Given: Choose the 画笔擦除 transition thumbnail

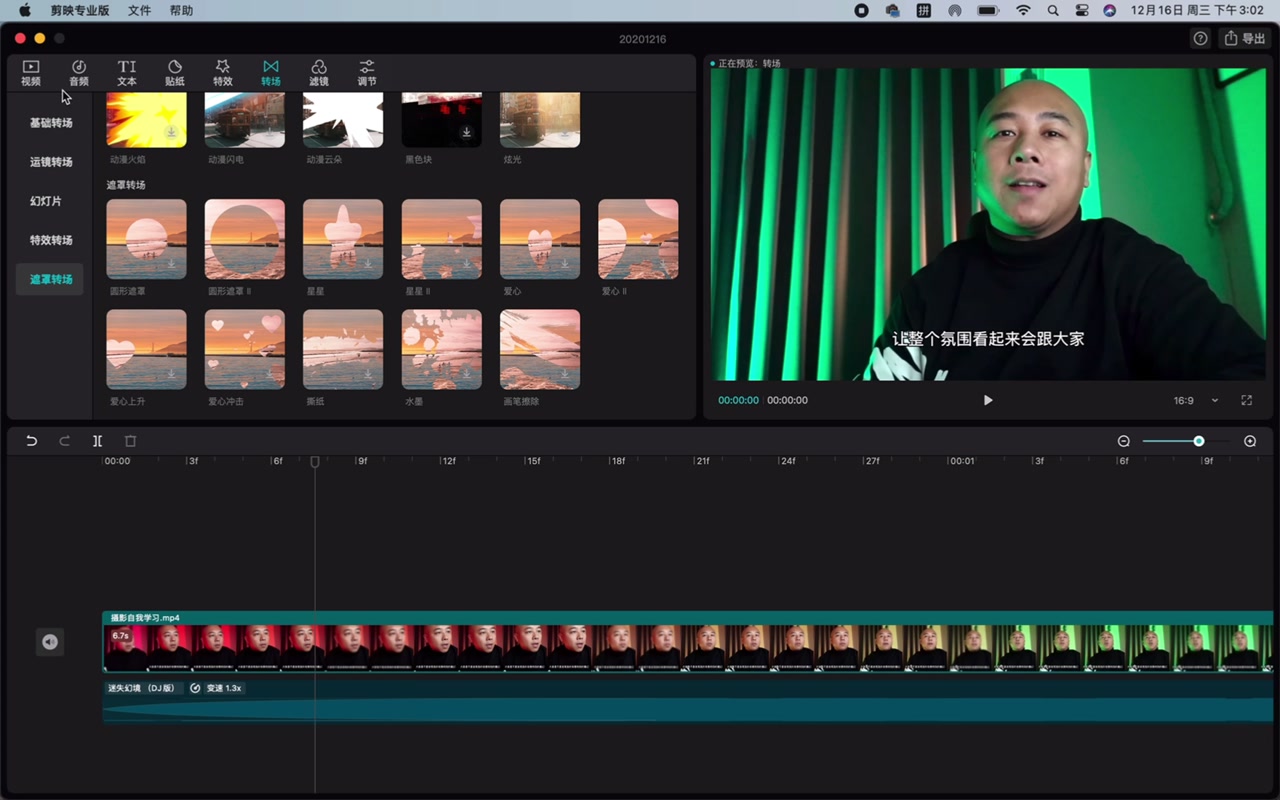Looking at the screenshot, I should (x=540, y=349).
